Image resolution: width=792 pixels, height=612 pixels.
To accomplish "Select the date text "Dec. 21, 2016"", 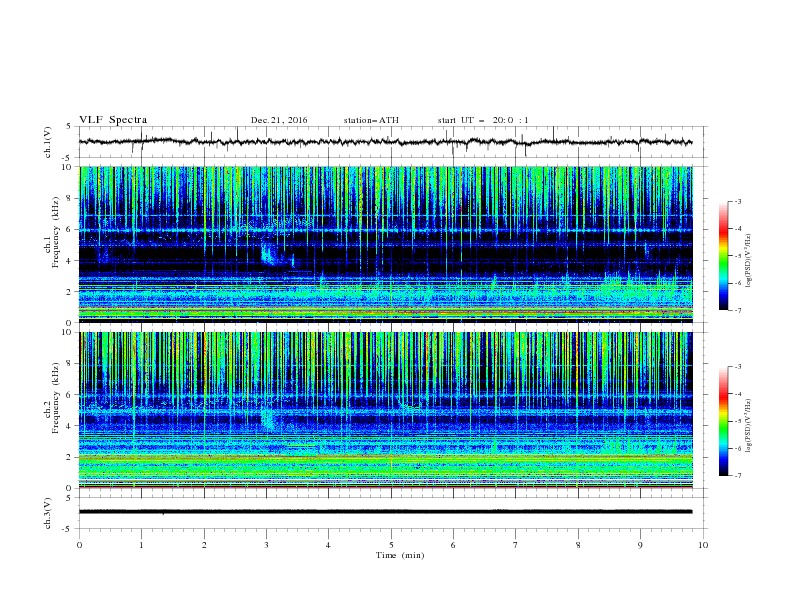I will [279, 120].
